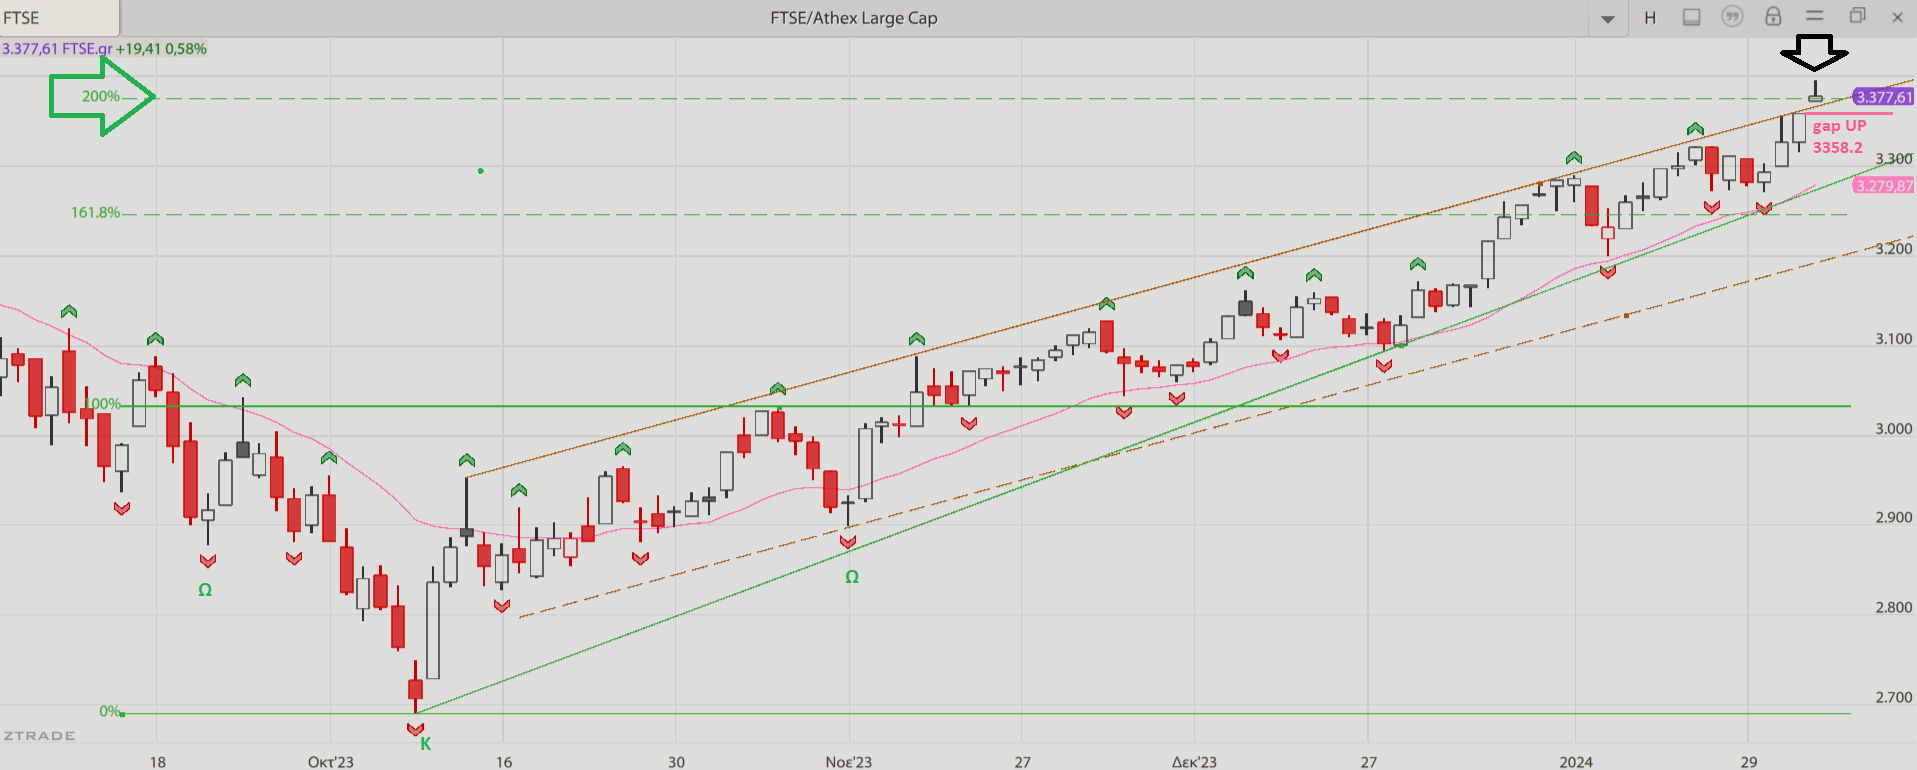Toggle the bottom panel layout icon
The image size is (1917, 770).
pos(1691,17)
